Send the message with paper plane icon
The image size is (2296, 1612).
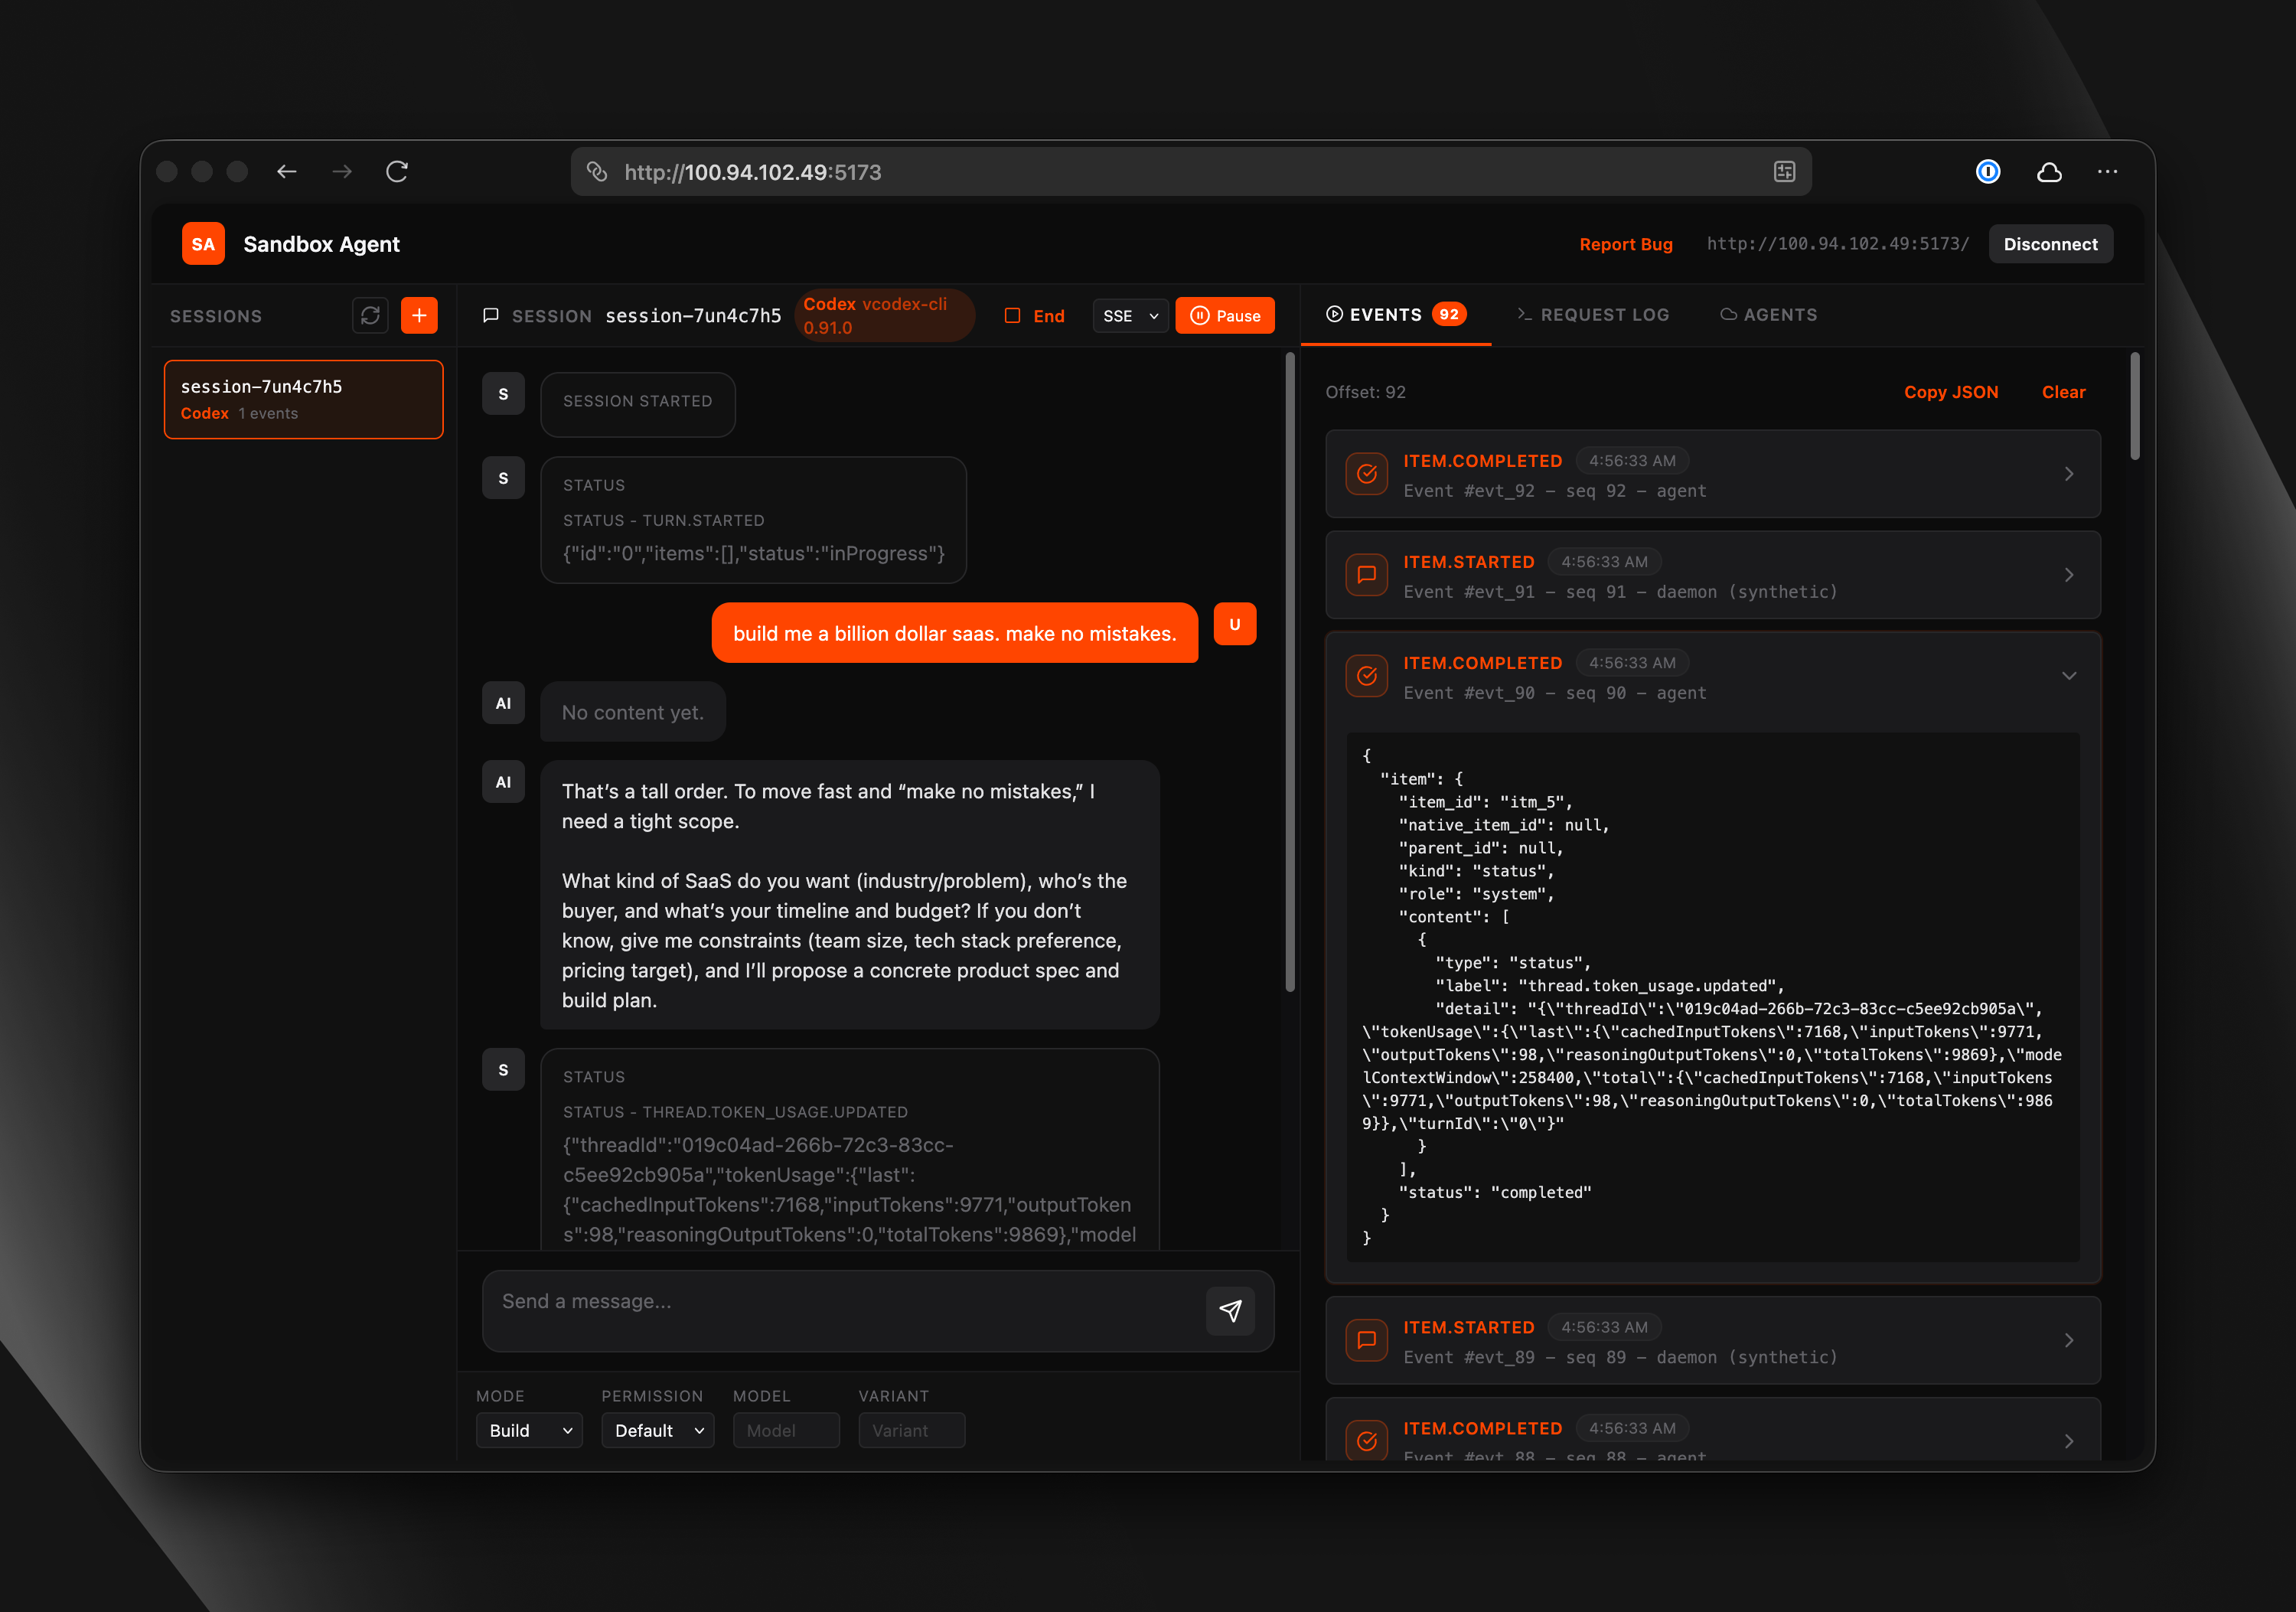[1230, 1311]
